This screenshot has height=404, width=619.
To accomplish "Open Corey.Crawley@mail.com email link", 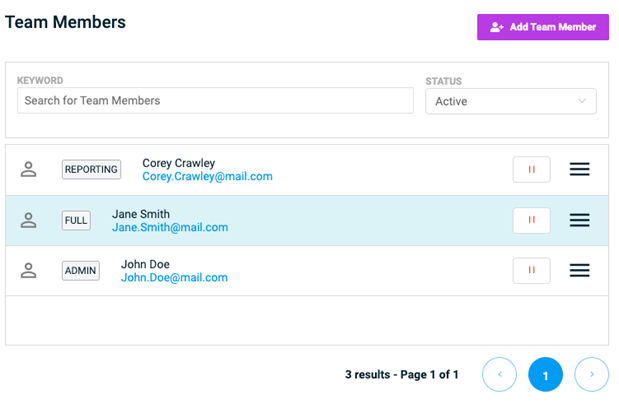I will (207, 177).
